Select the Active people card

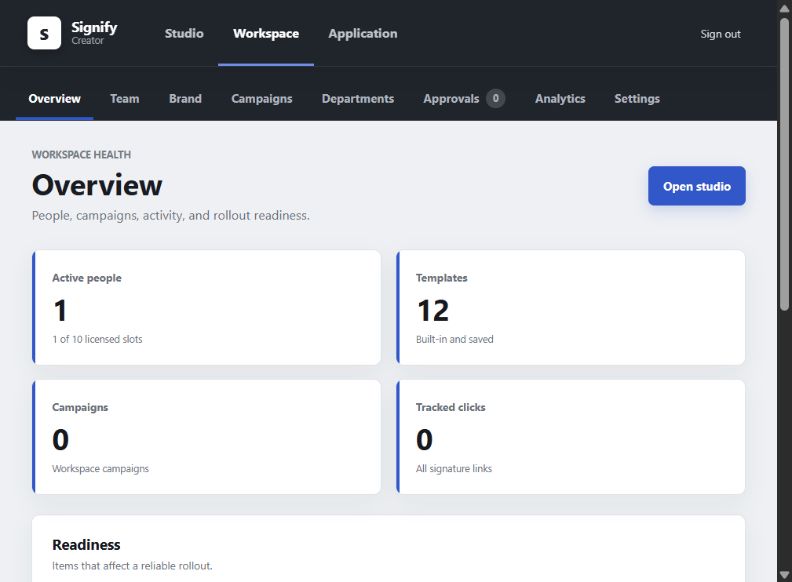click(x=206, y=307)
